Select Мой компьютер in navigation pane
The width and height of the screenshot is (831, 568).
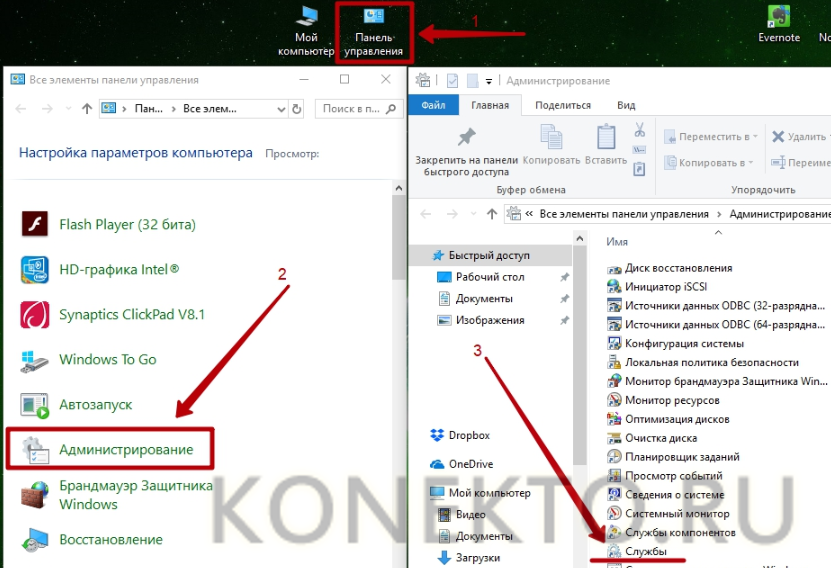click(480, 493)
